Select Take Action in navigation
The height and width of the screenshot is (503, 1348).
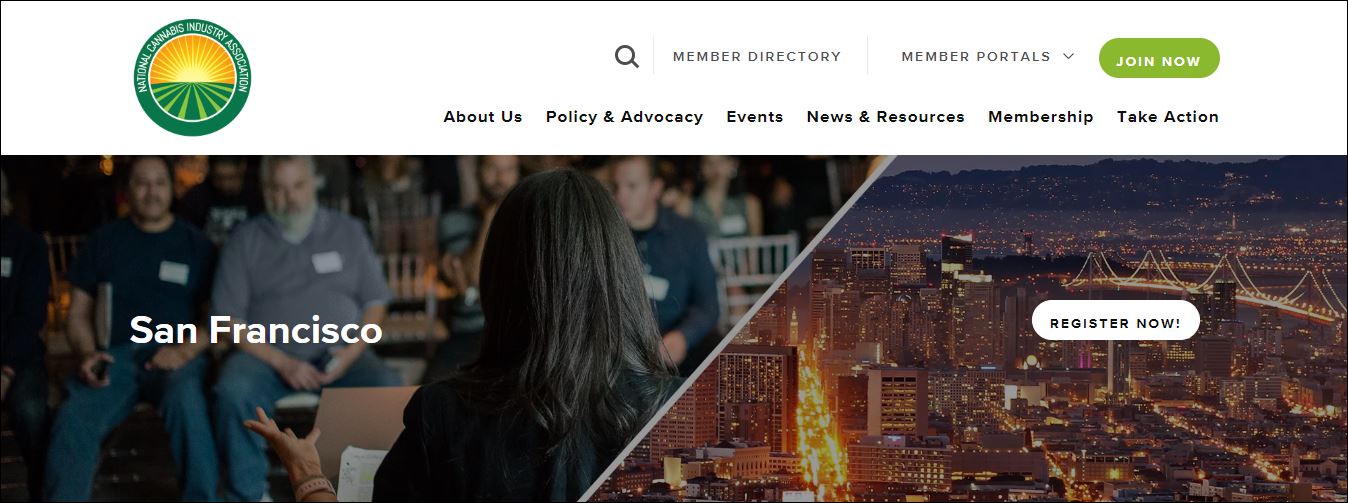1168,116
